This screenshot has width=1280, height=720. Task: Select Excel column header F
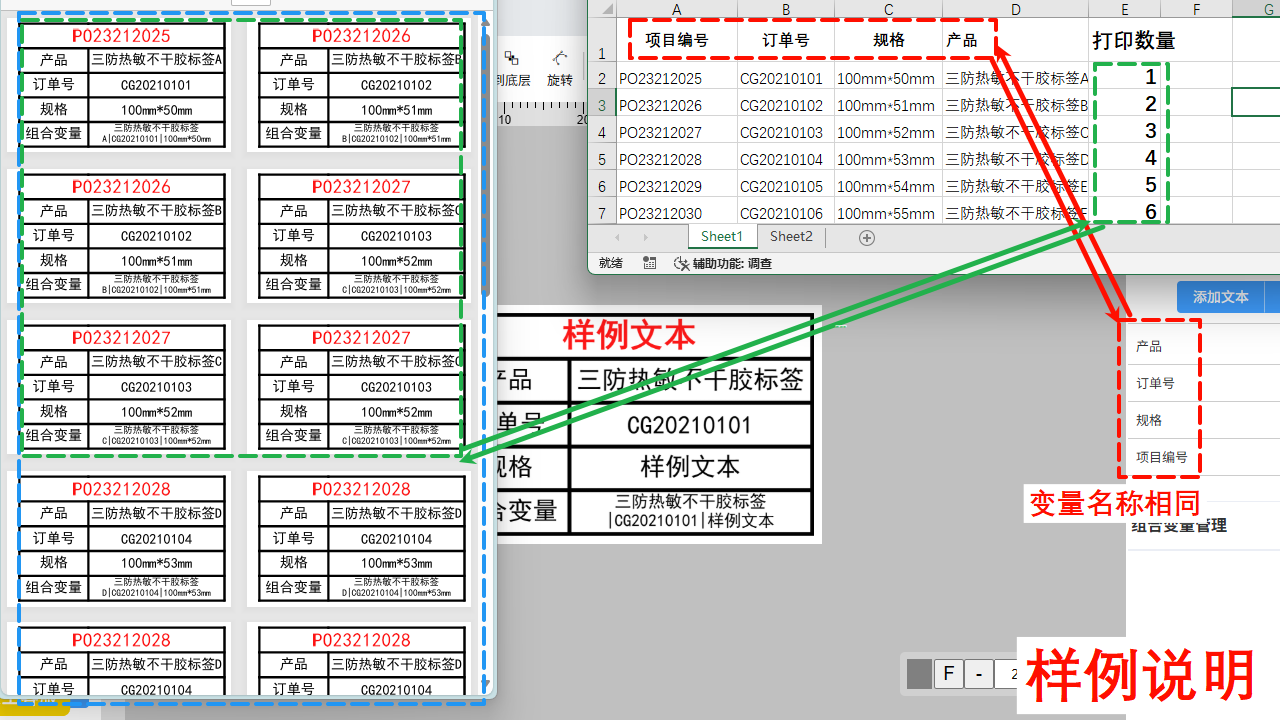pyautogui.click(x=1196, y=9)
